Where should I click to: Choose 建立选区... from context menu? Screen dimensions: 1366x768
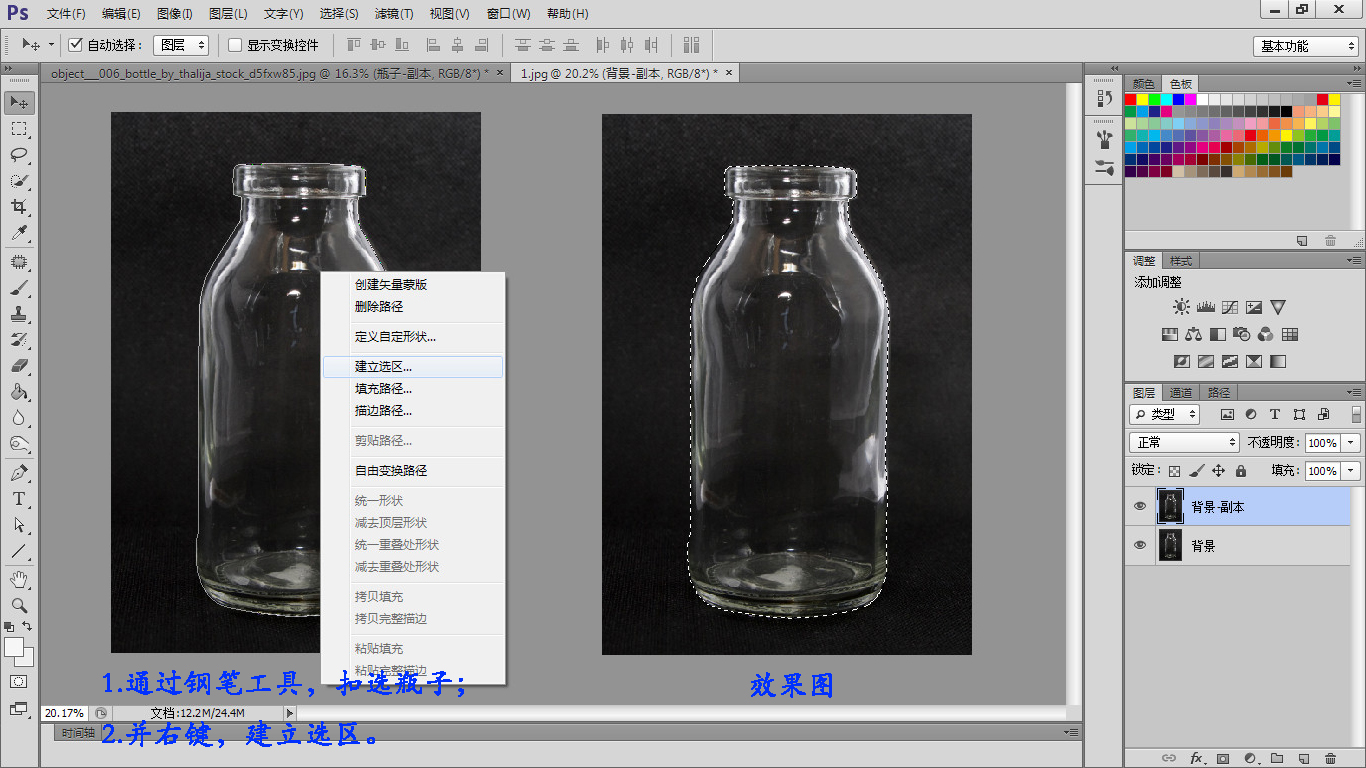(x=413, y=367)
